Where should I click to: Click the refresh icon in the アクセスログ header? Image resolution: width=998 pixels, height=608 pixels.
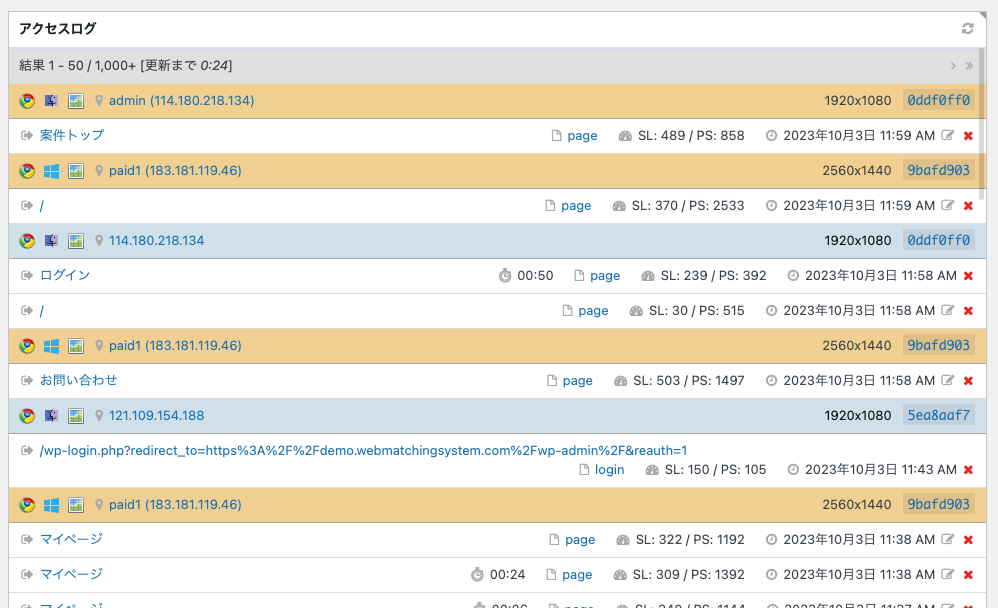point(967,29)
